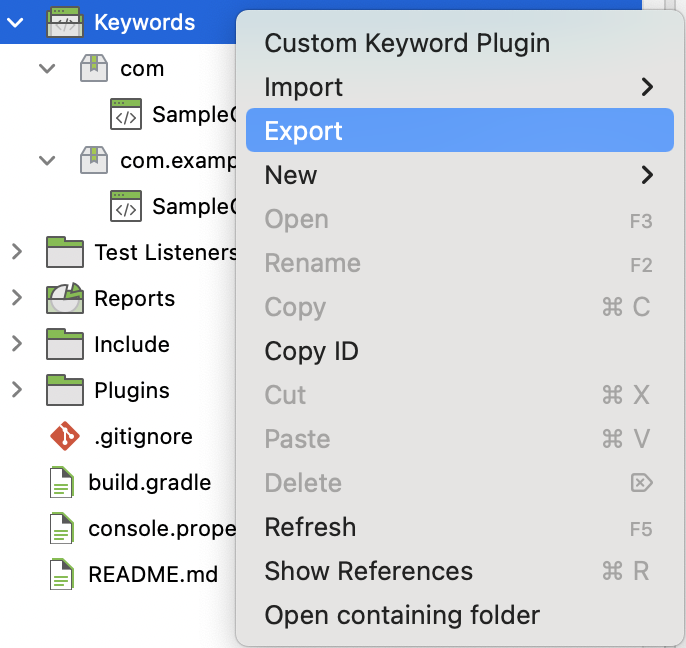Select Show References menu item
The image size is (686, 648).
click(x=368, y=571)
